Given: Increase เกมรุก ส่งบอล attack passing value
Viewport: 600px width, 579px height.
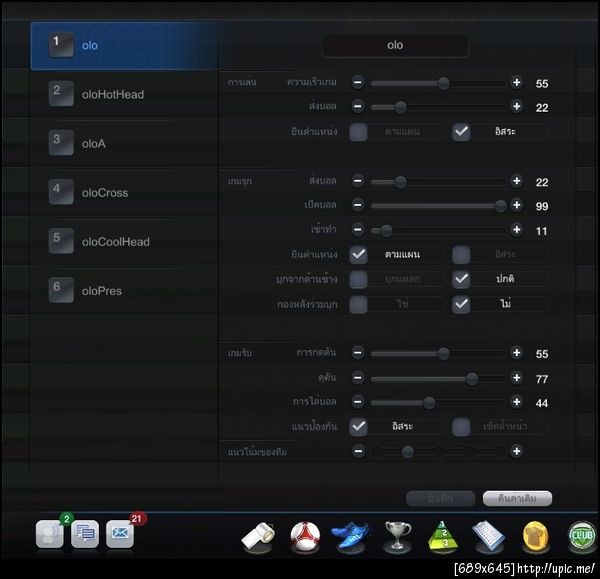Looking at the screenshot, I should [x=517, y=181].
